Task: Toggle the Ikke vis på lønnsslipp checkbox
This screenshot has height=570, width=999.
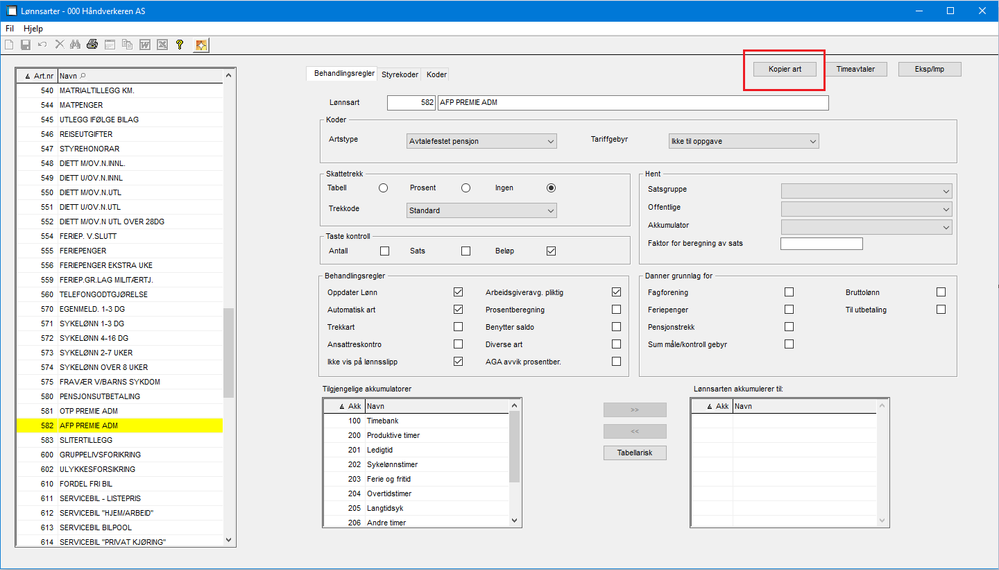Action: [x=458, y=361]
